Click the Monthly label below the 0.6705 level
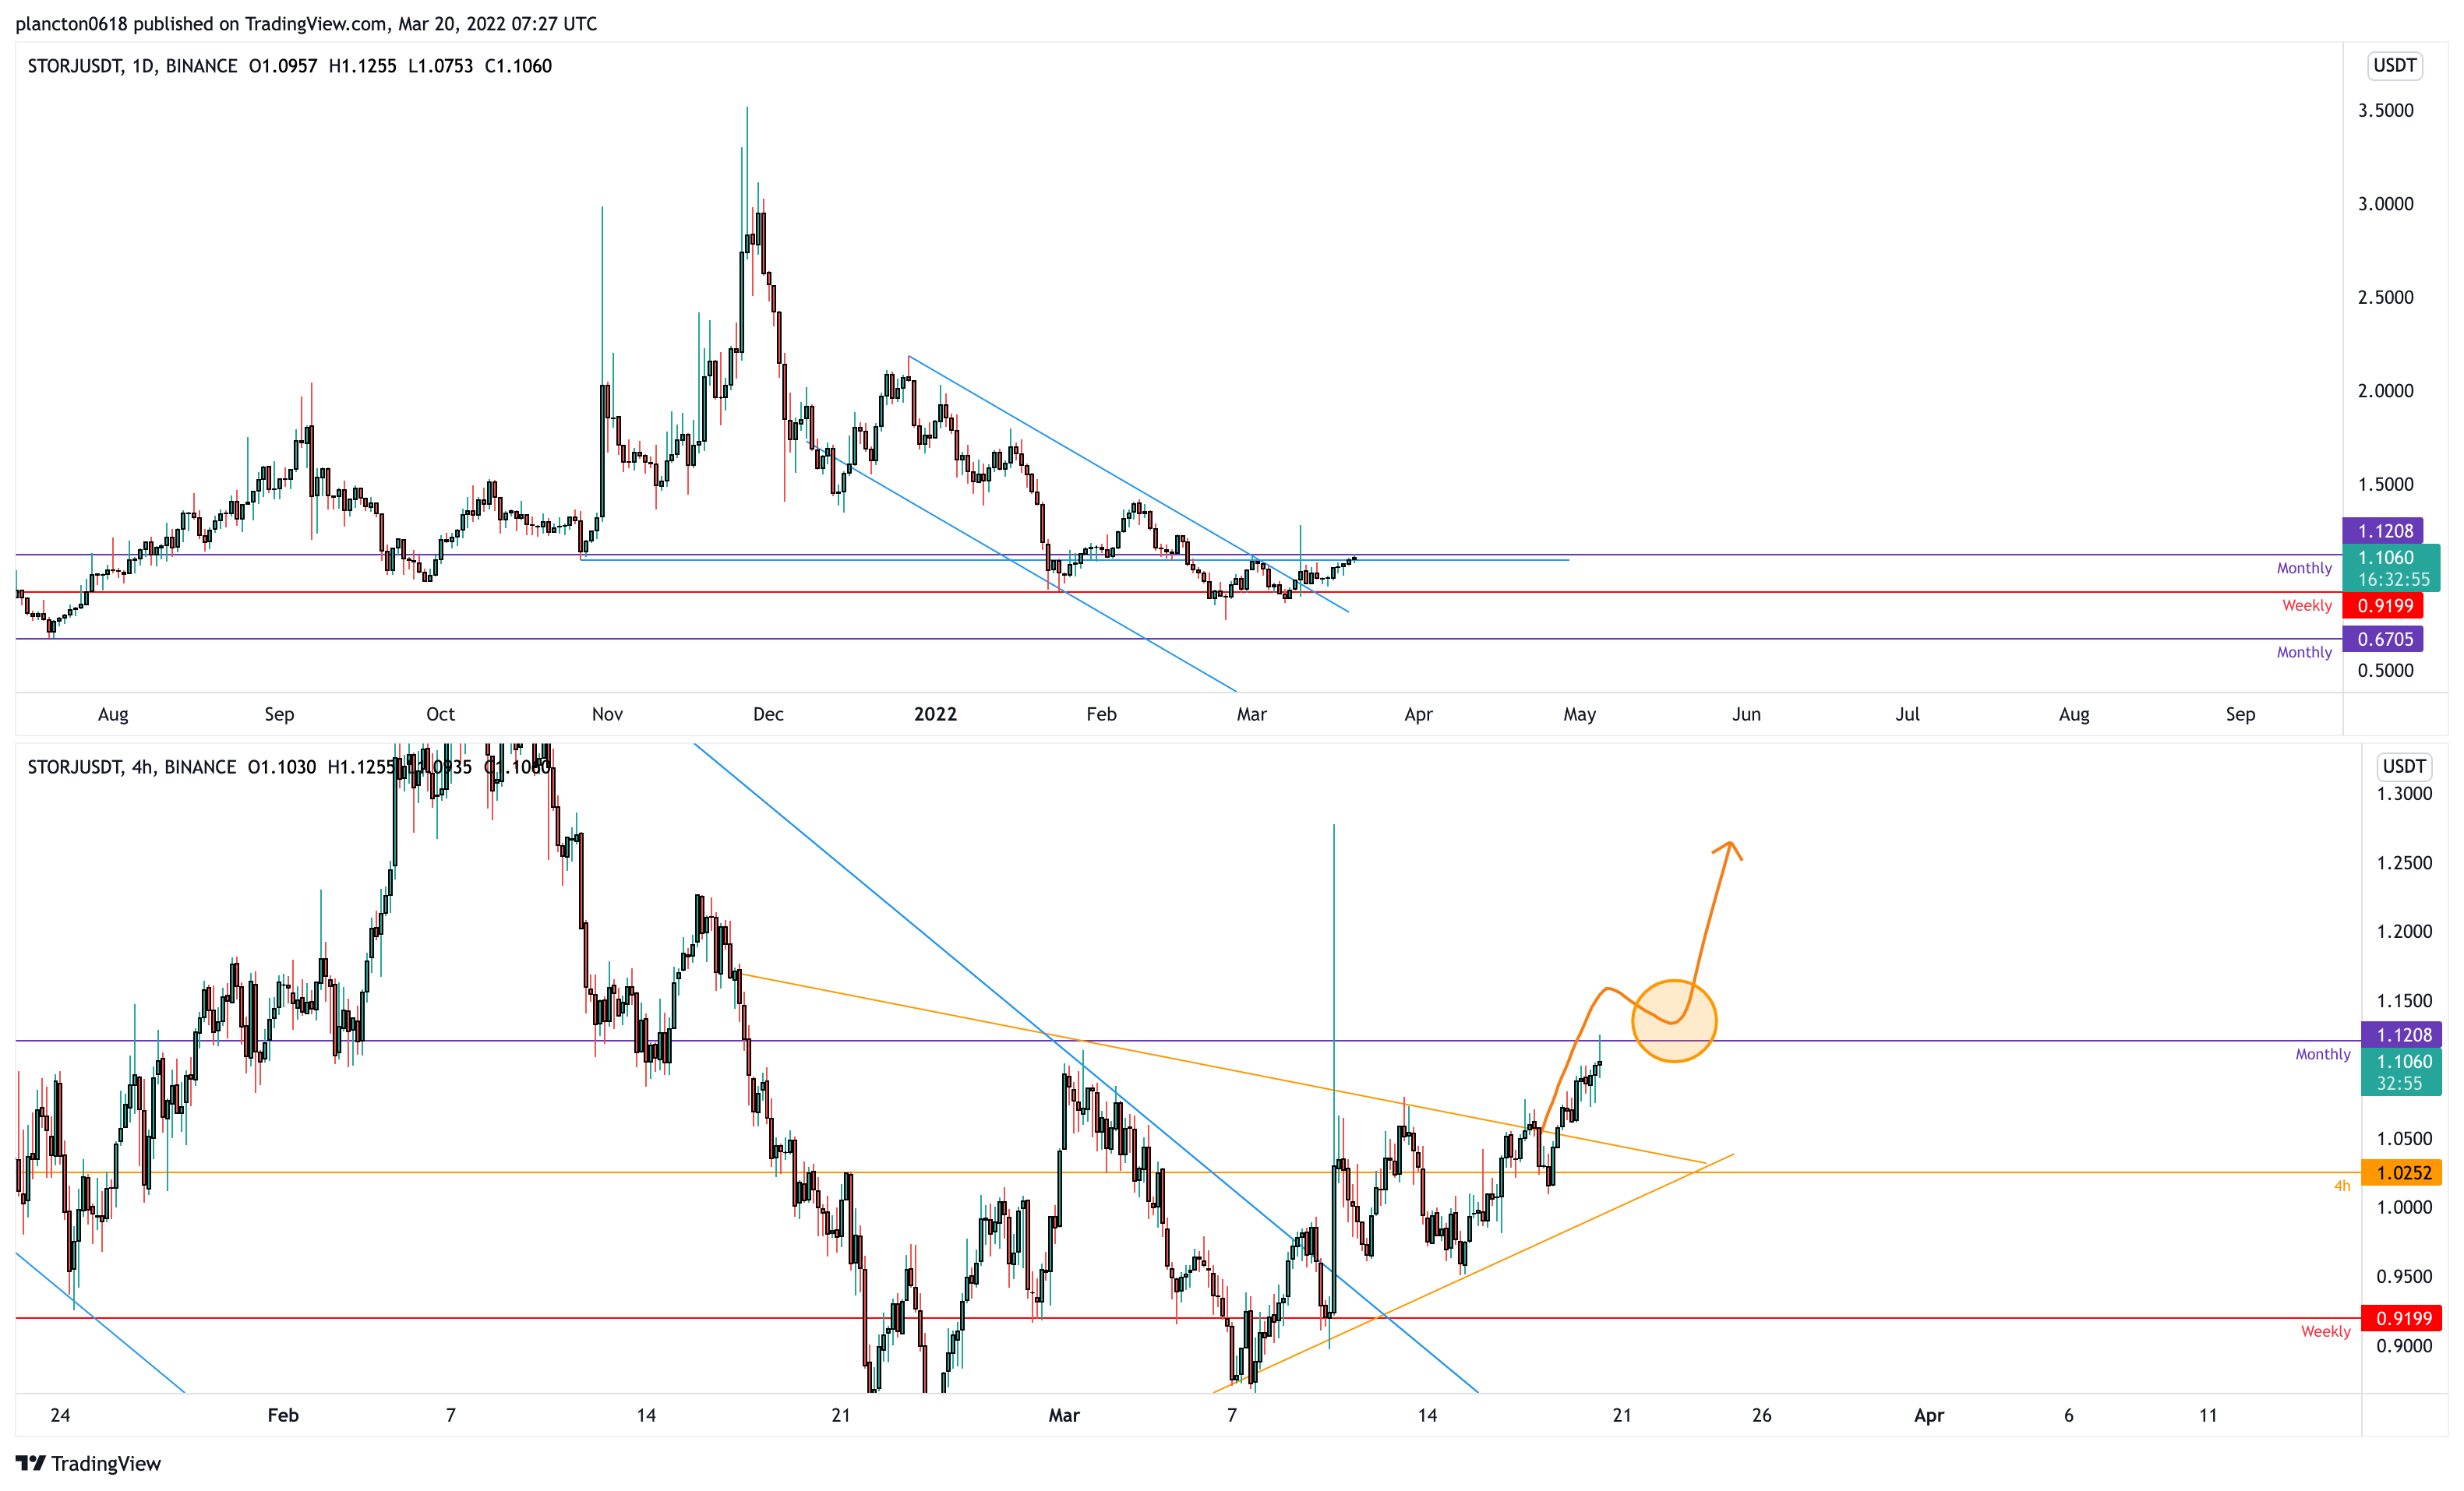This screenshot has width=2464, height=1491. [x=2304, y=652]
